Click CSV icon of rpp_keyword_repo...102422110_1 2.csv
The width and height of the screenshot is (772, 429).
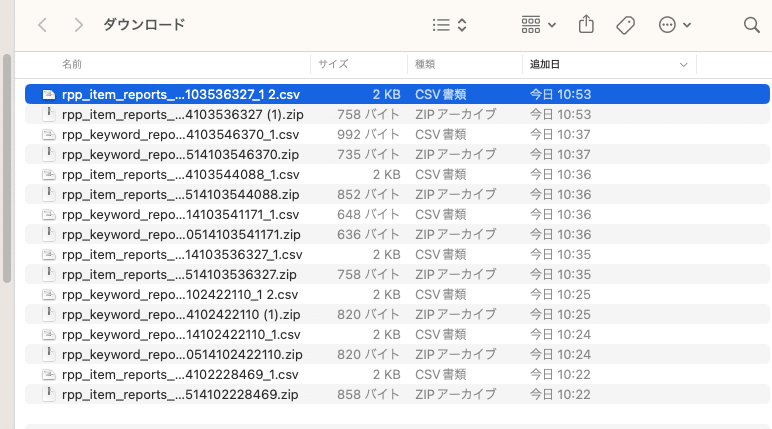48,295
